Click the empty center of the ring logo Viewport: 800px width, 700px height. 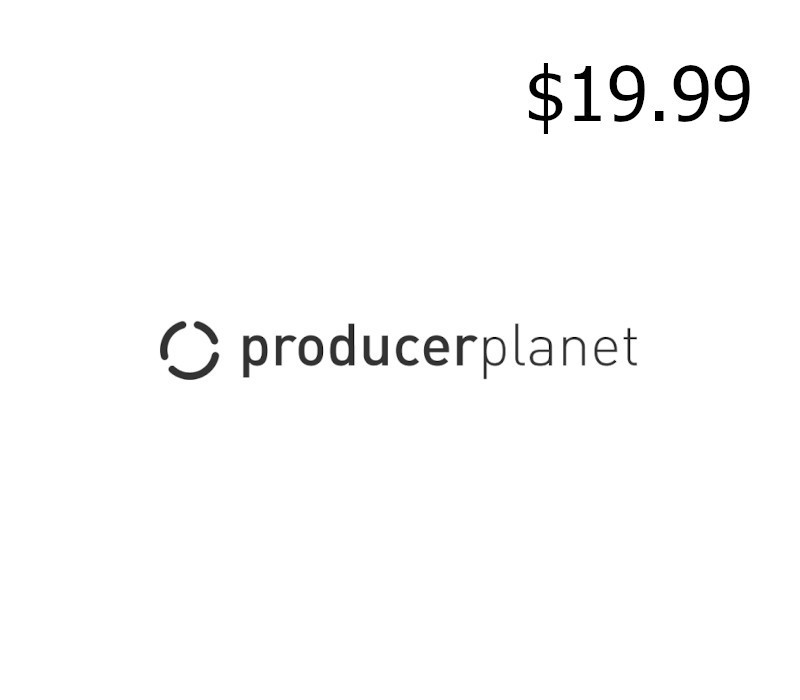[189, 350]
